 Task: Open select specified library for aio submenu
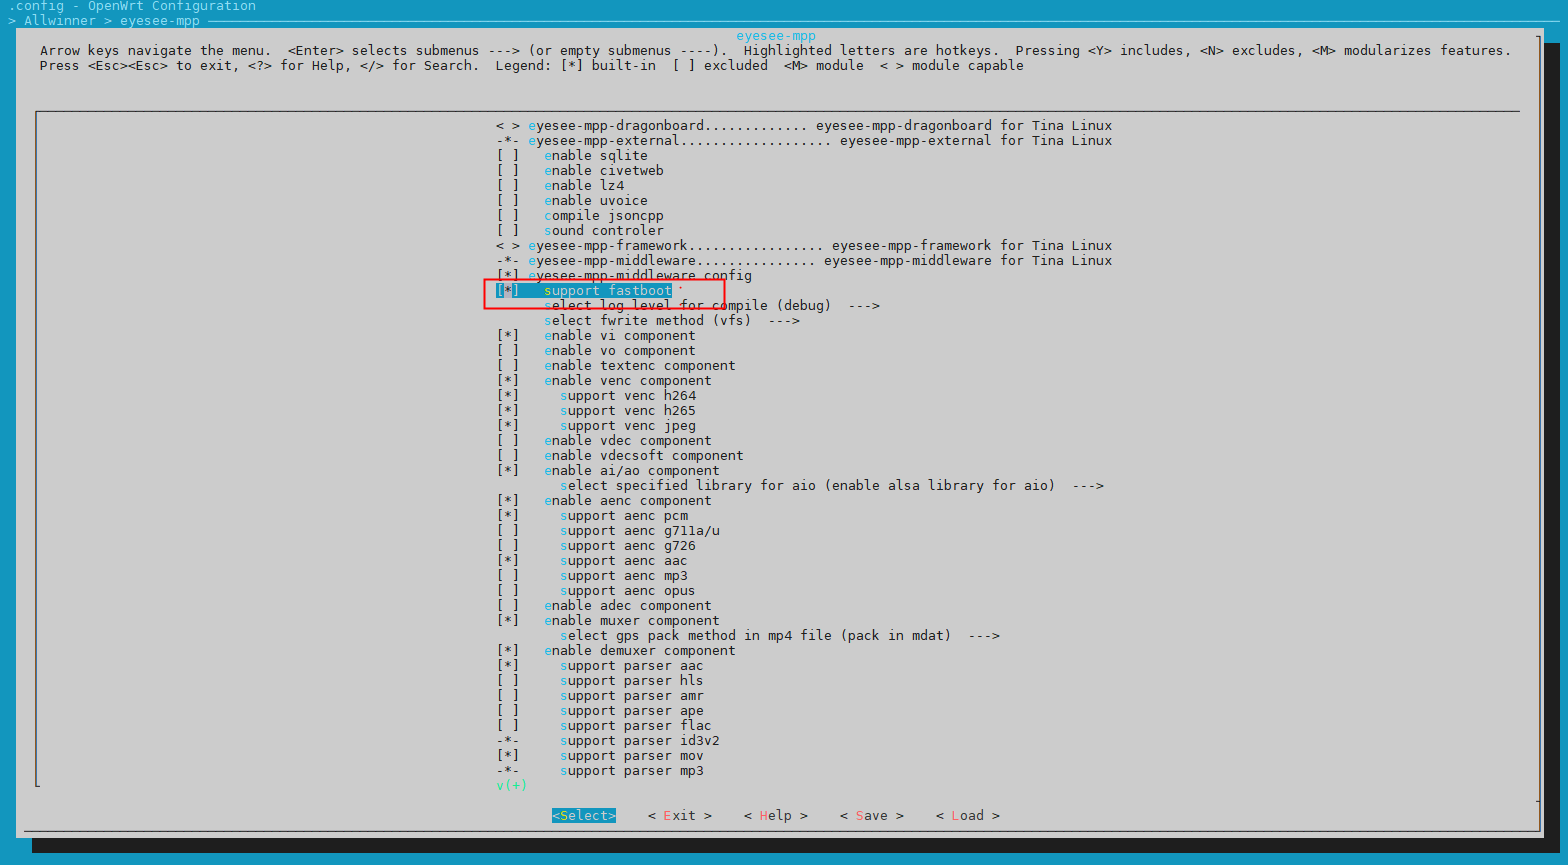pyautogui.click(x=832, y=486)
